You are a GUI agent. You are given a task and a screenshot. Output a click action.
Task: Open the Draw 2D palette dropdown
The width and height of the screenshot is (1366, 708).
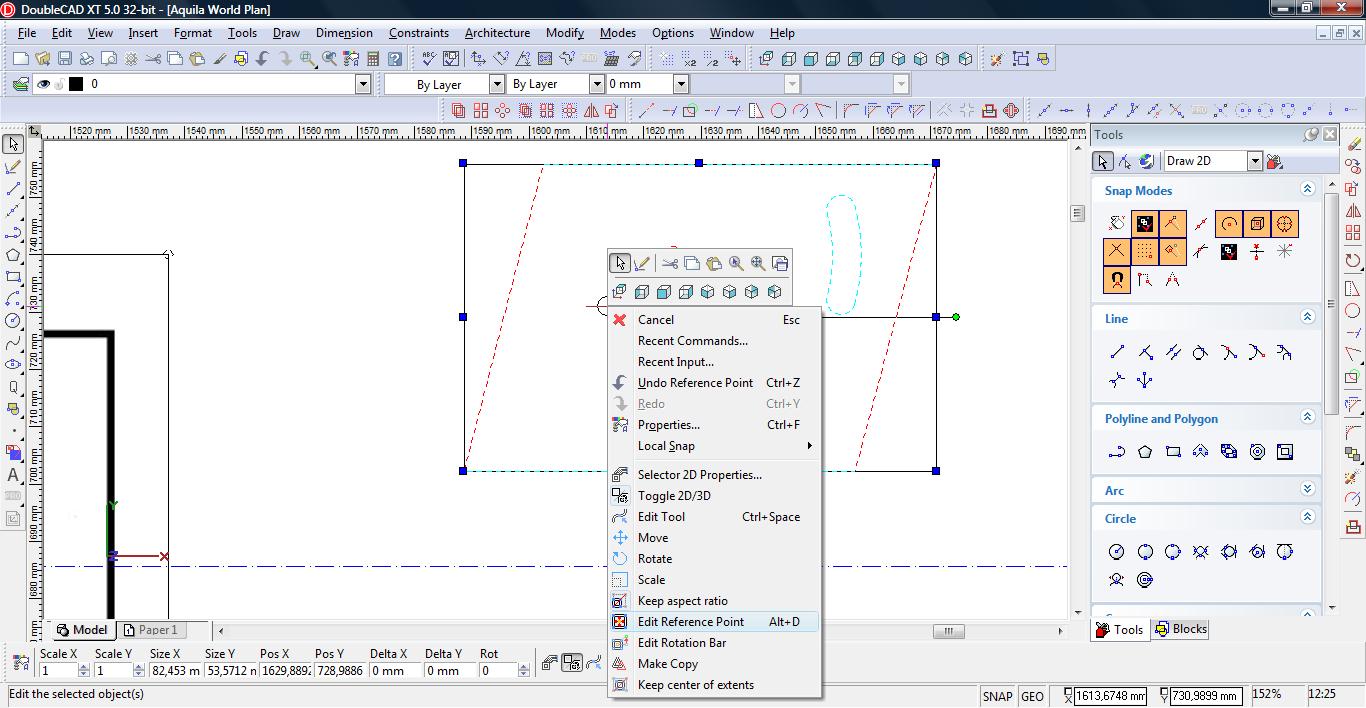click(x=1254, y=161)
